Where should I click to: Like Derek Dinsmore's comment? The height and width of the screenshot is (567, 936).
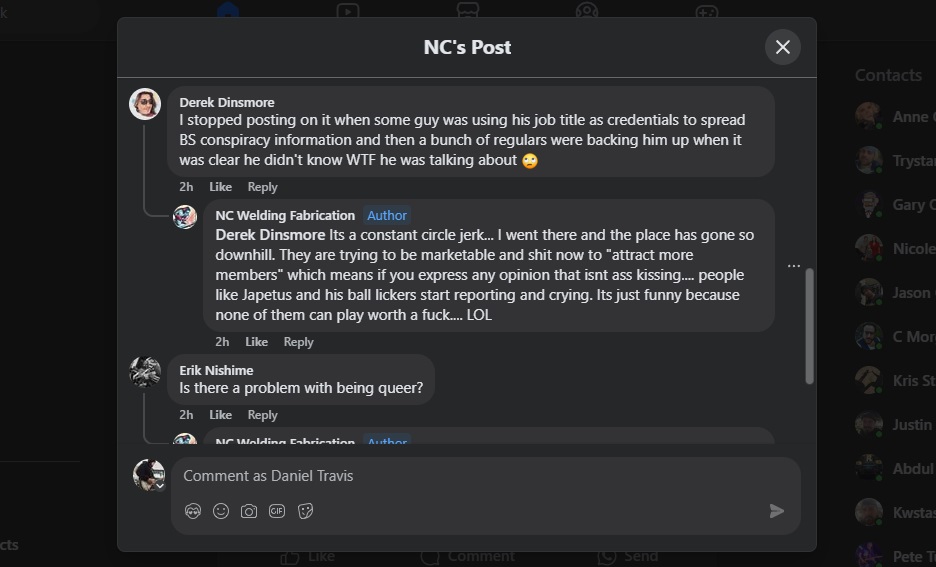[220, 187]
